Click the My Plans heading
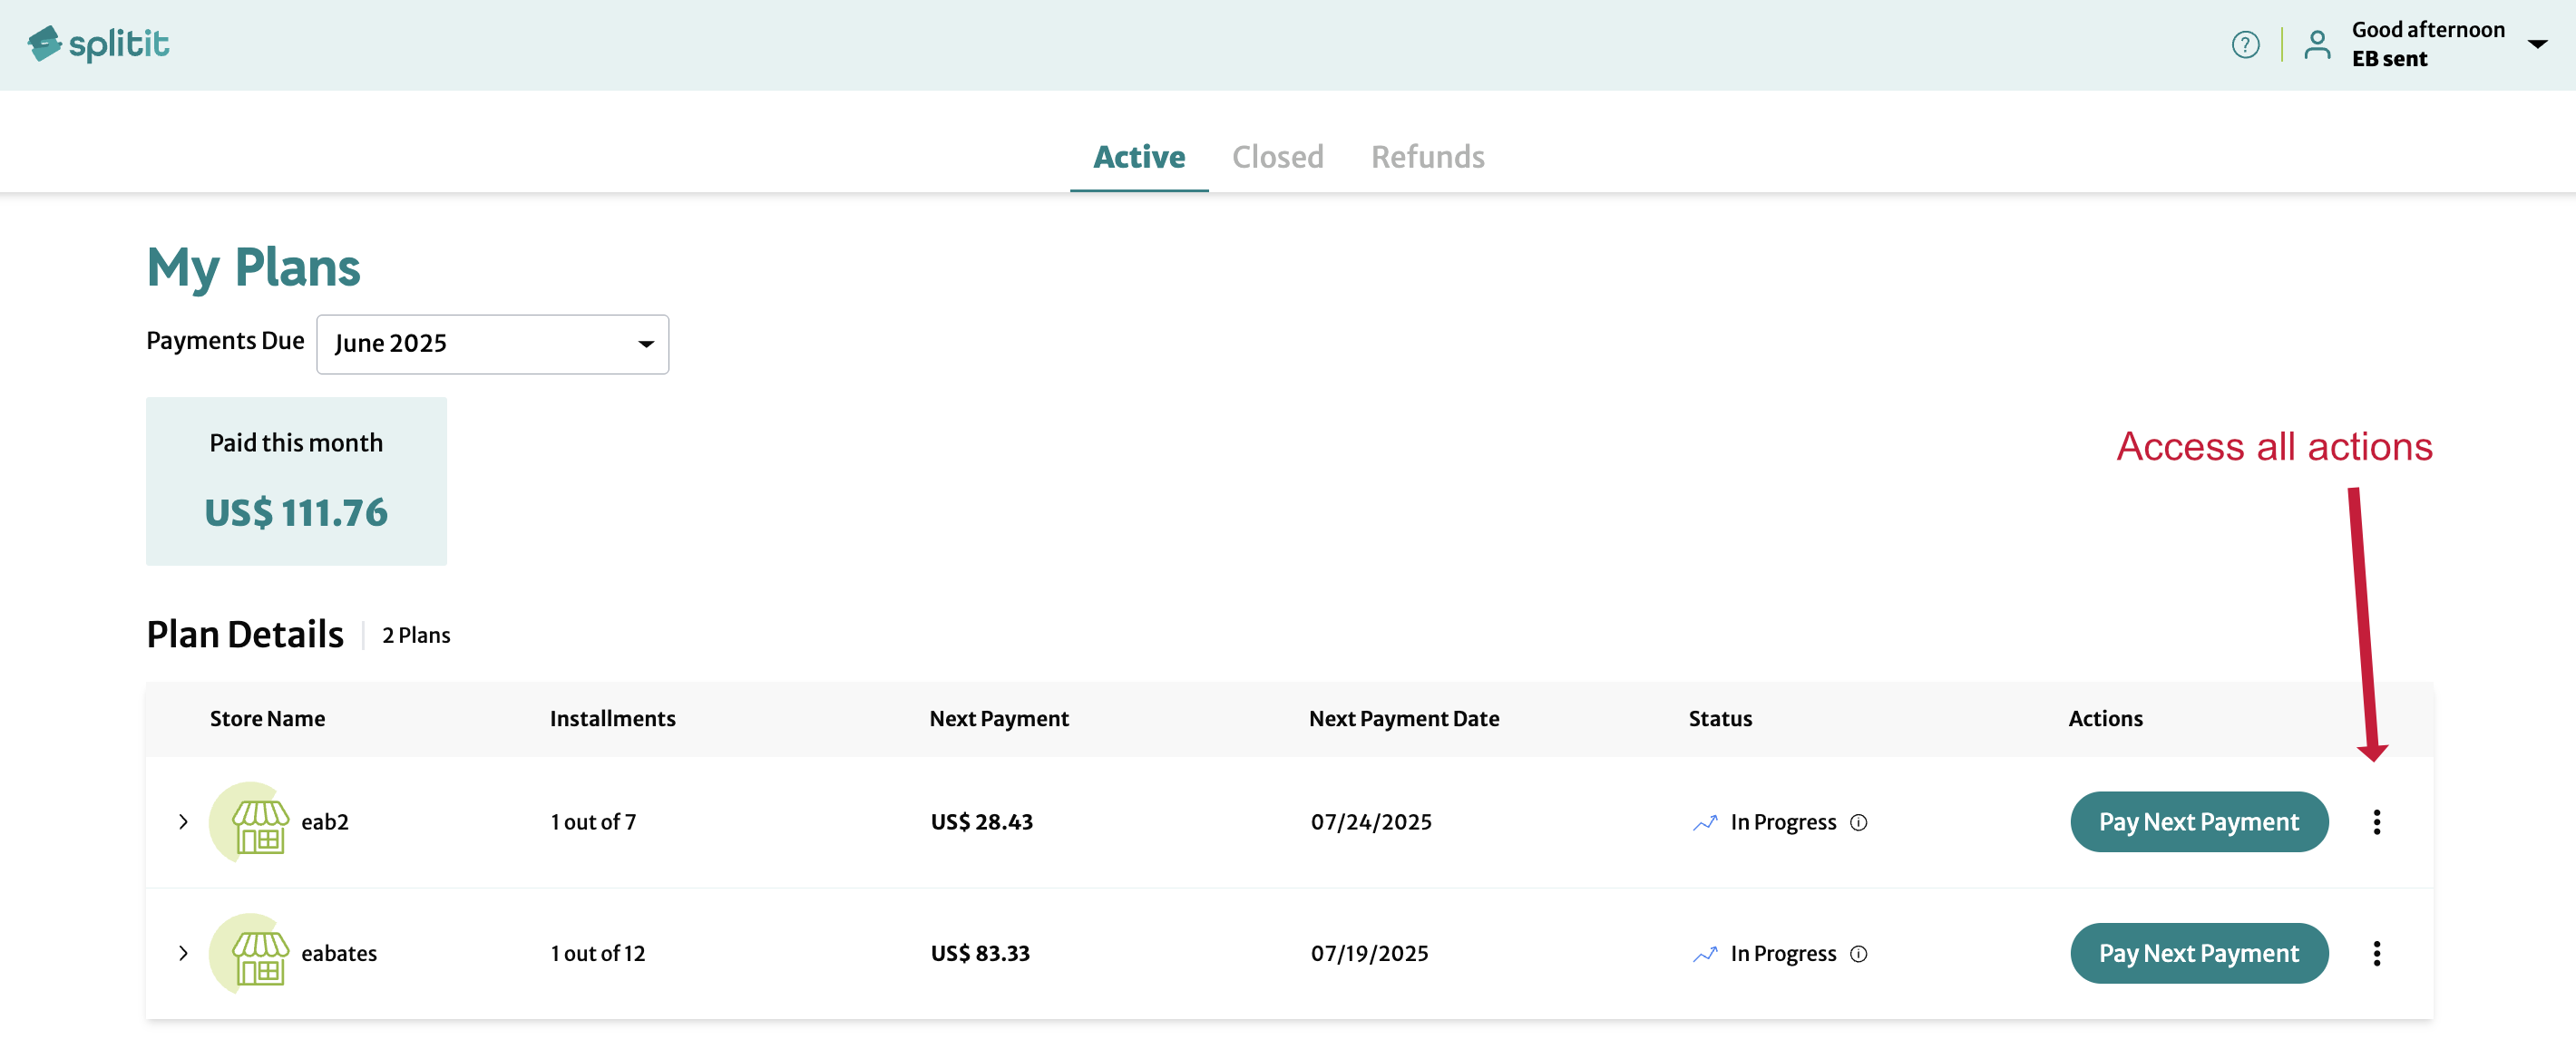 pos(253,268)
